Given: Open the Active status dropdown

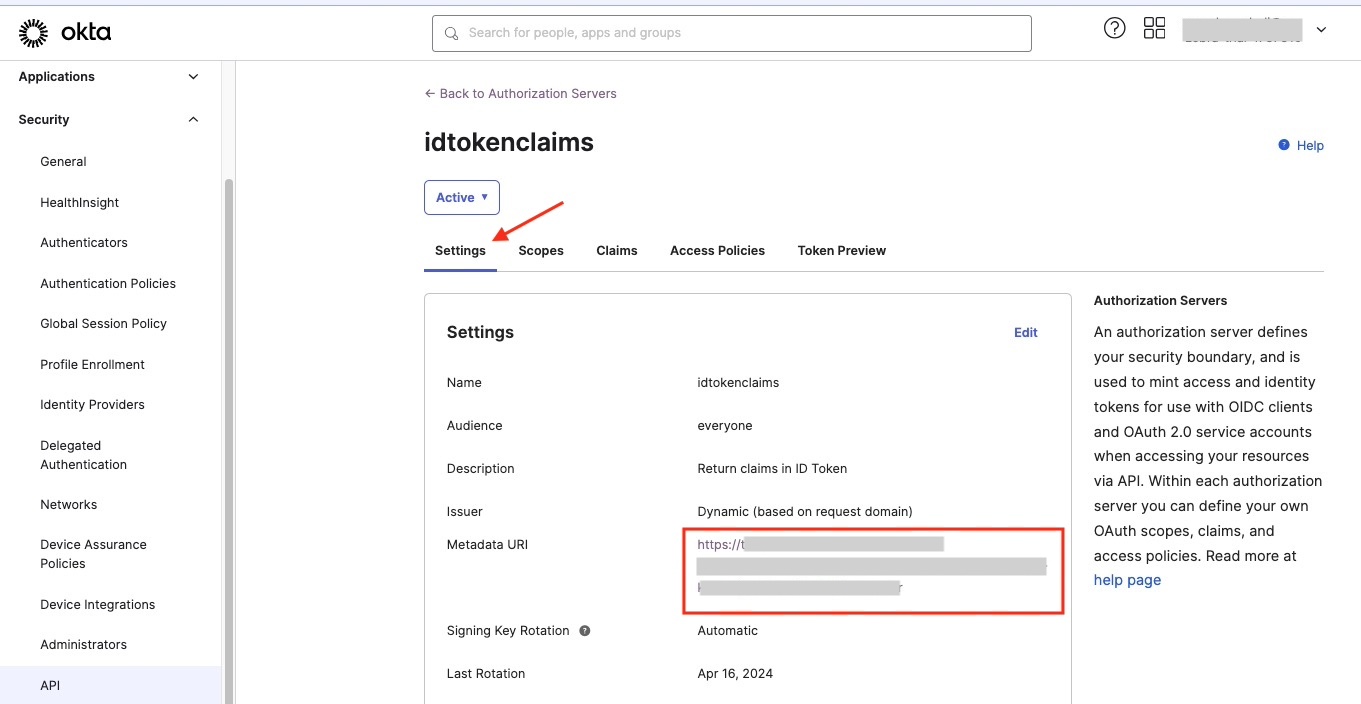Looking at the screenshot, I should click(461, 198).
